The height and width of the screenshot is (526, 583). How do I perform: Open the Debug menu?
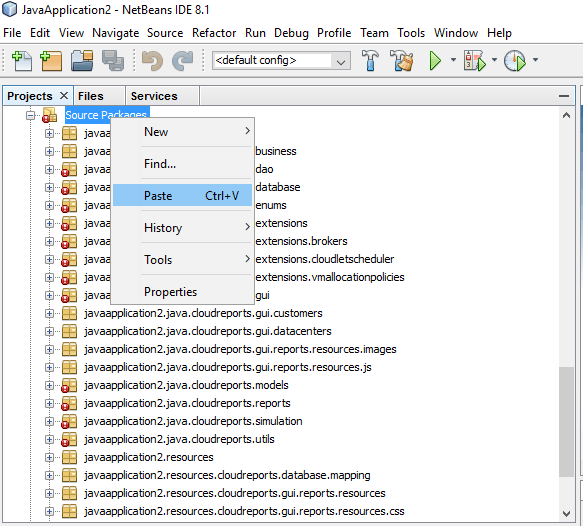[291, 33]
